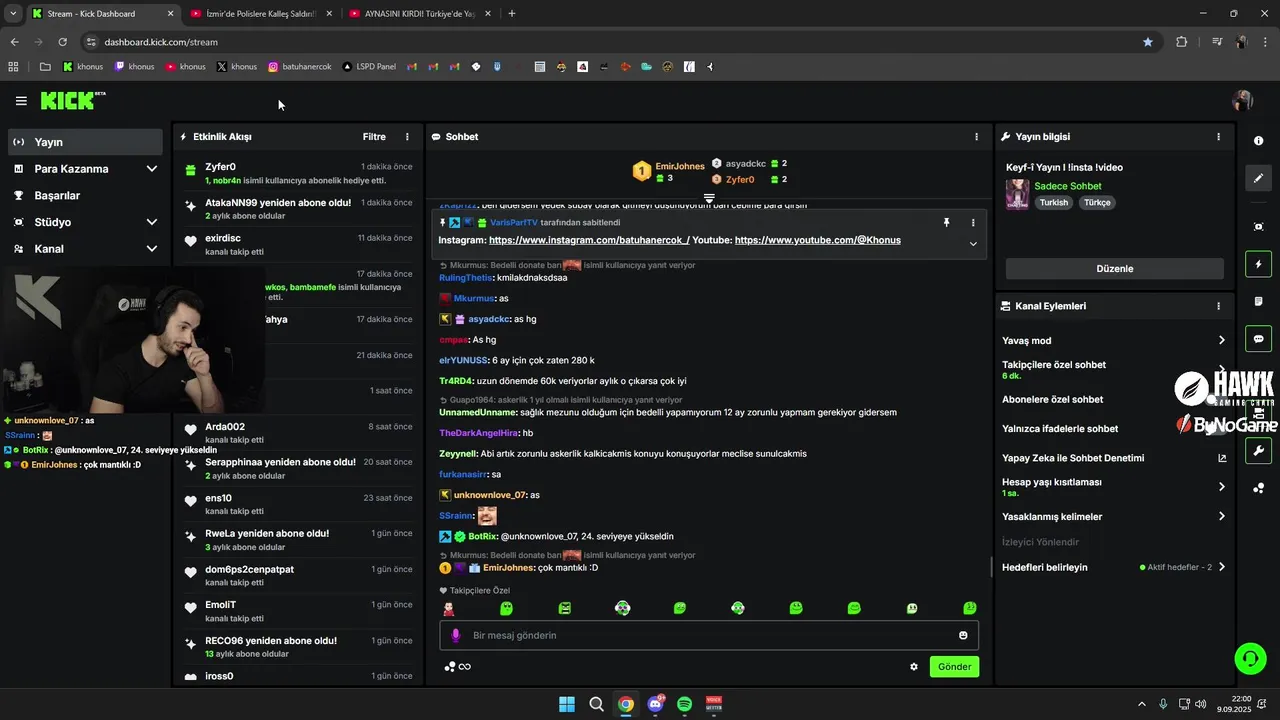Open the green headset support button
The height and width of the screenshot is (720, 1280).
[x=1250, y=658]
